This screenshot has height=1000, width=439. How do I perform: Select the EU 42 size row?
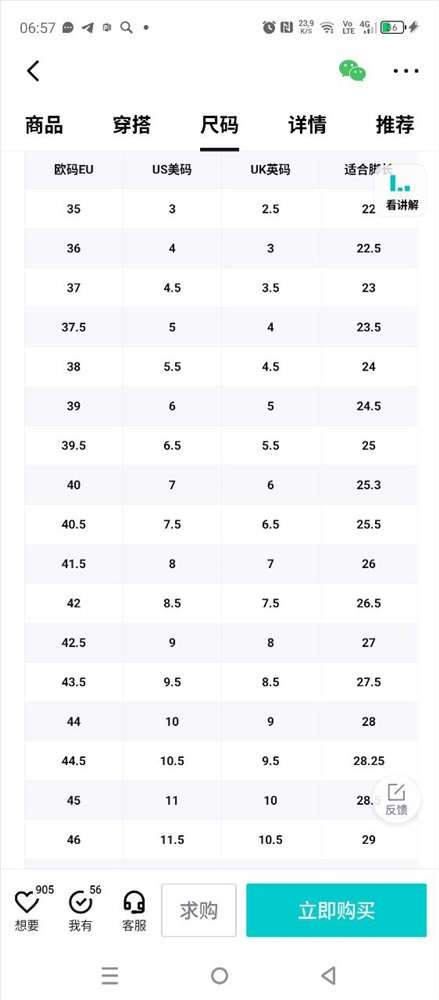coord(221,603)
